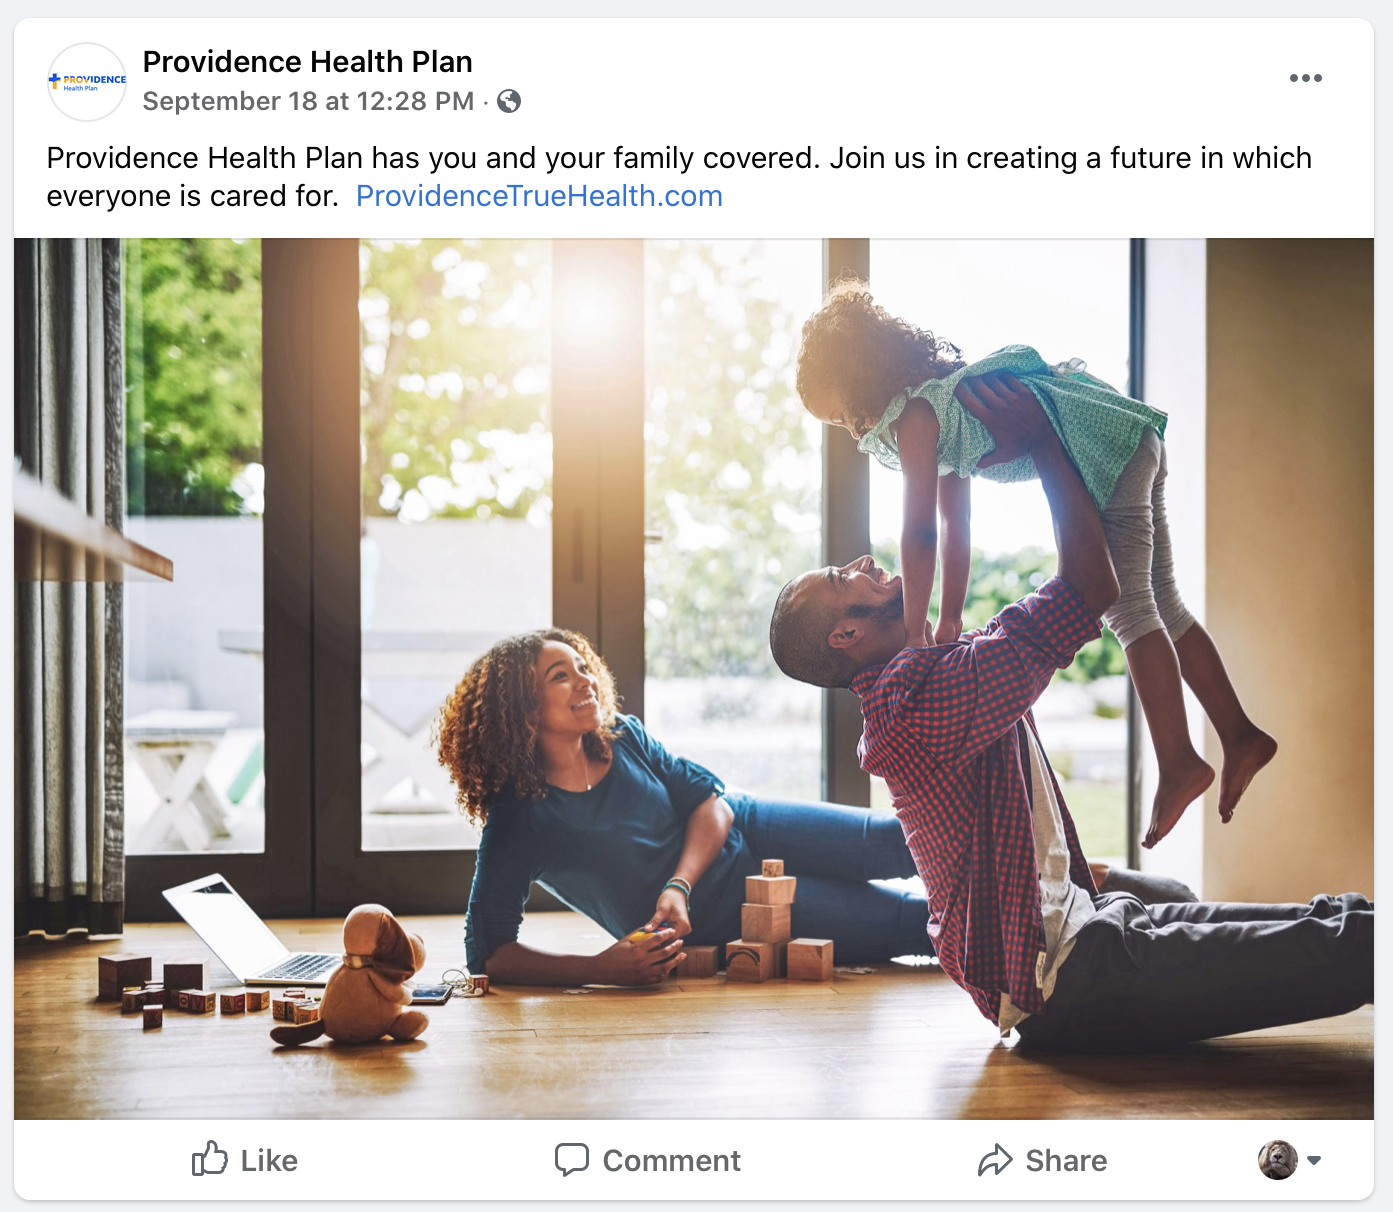
Task: Click the globe public audience icon
Action: (509, 101)
